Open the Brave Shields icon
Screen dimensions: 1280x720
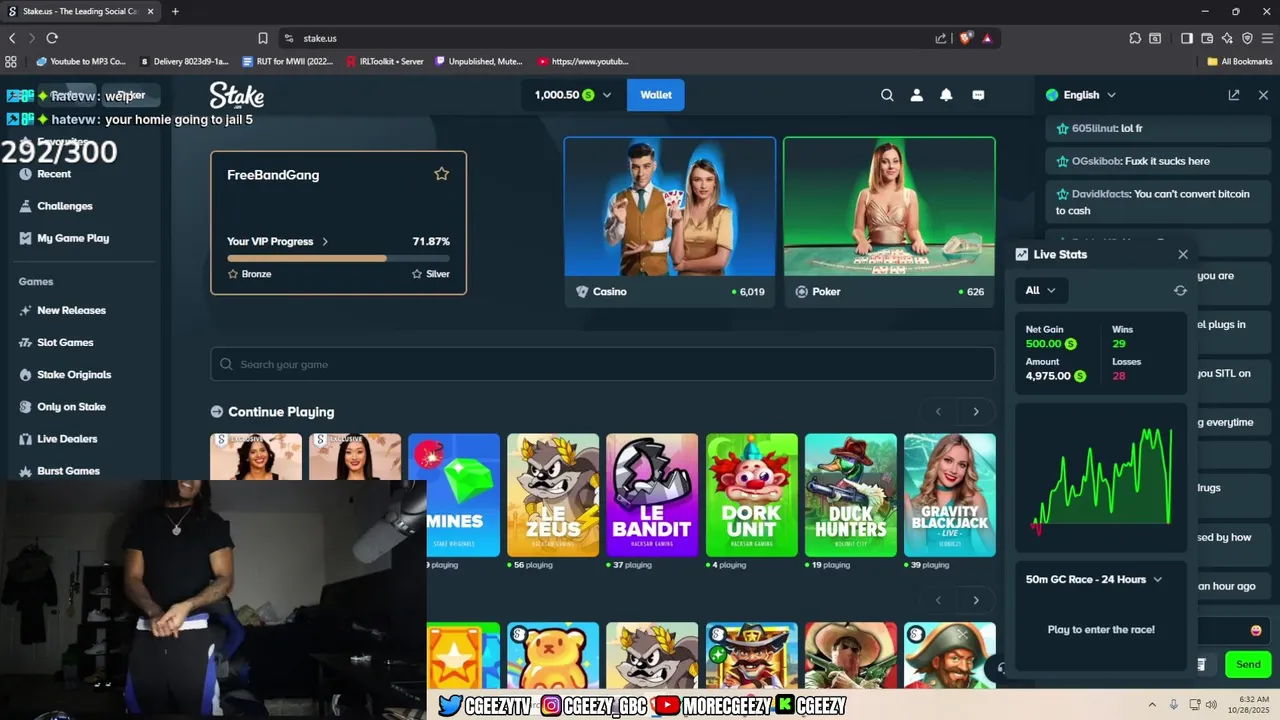point(966,38)
